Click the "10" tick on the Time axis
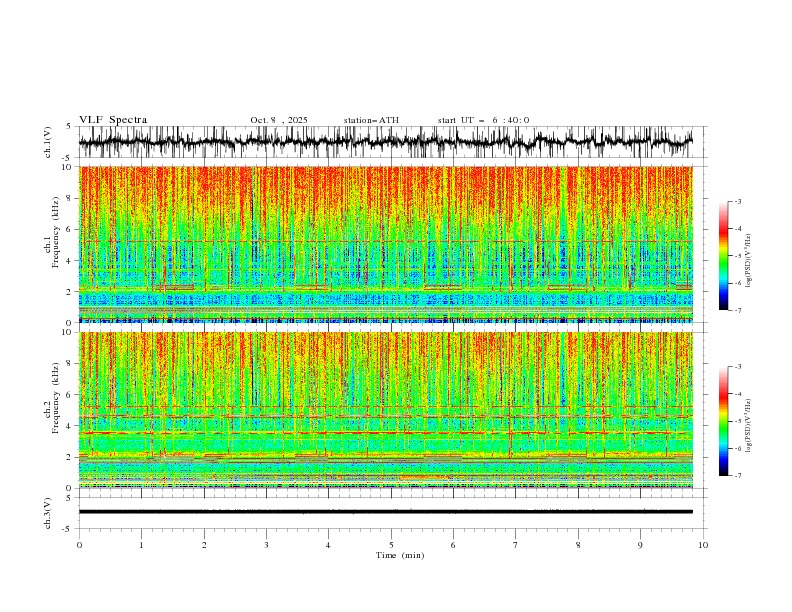The width and height of the screenshot is (792, 612). [703, 545]
